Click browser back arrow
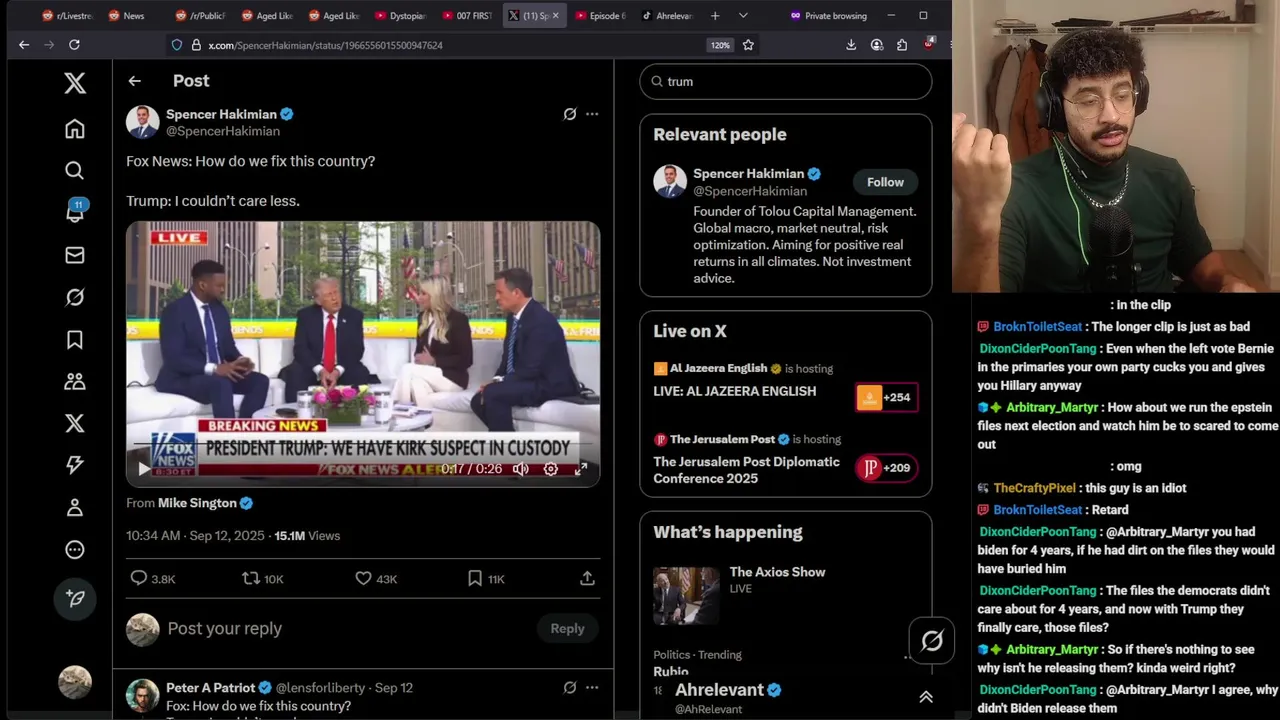This screenshot has height=720, width=1280. [x=24, y=45]
